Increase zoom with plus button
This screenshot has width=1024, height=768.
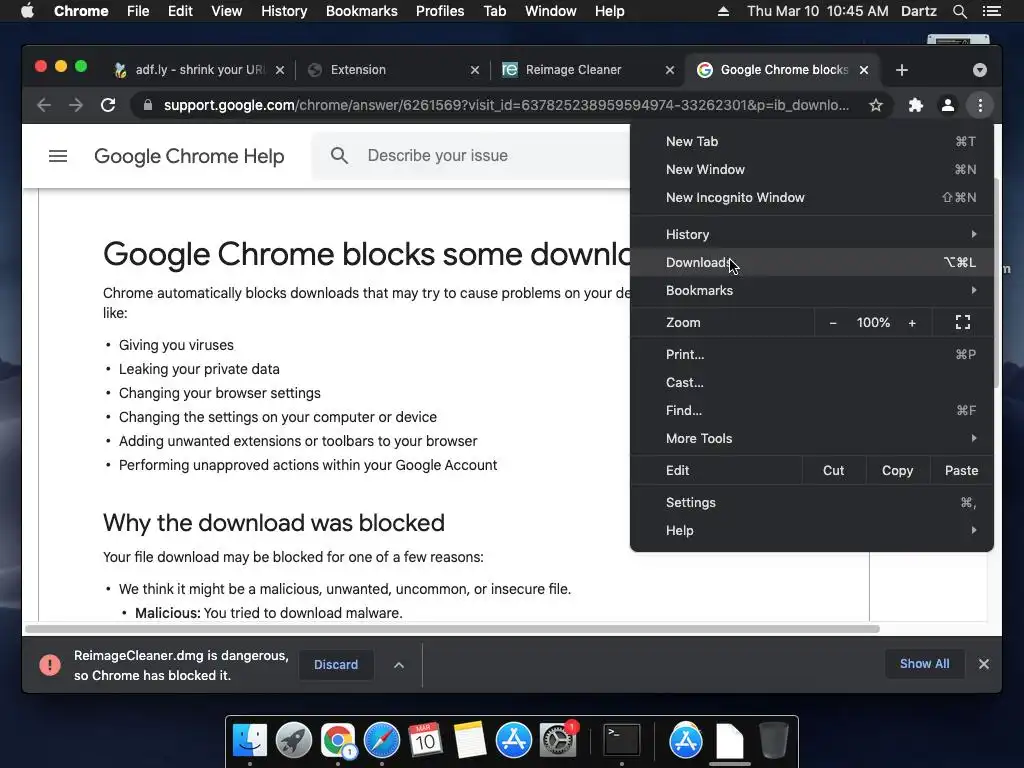[x=912, y=323]
